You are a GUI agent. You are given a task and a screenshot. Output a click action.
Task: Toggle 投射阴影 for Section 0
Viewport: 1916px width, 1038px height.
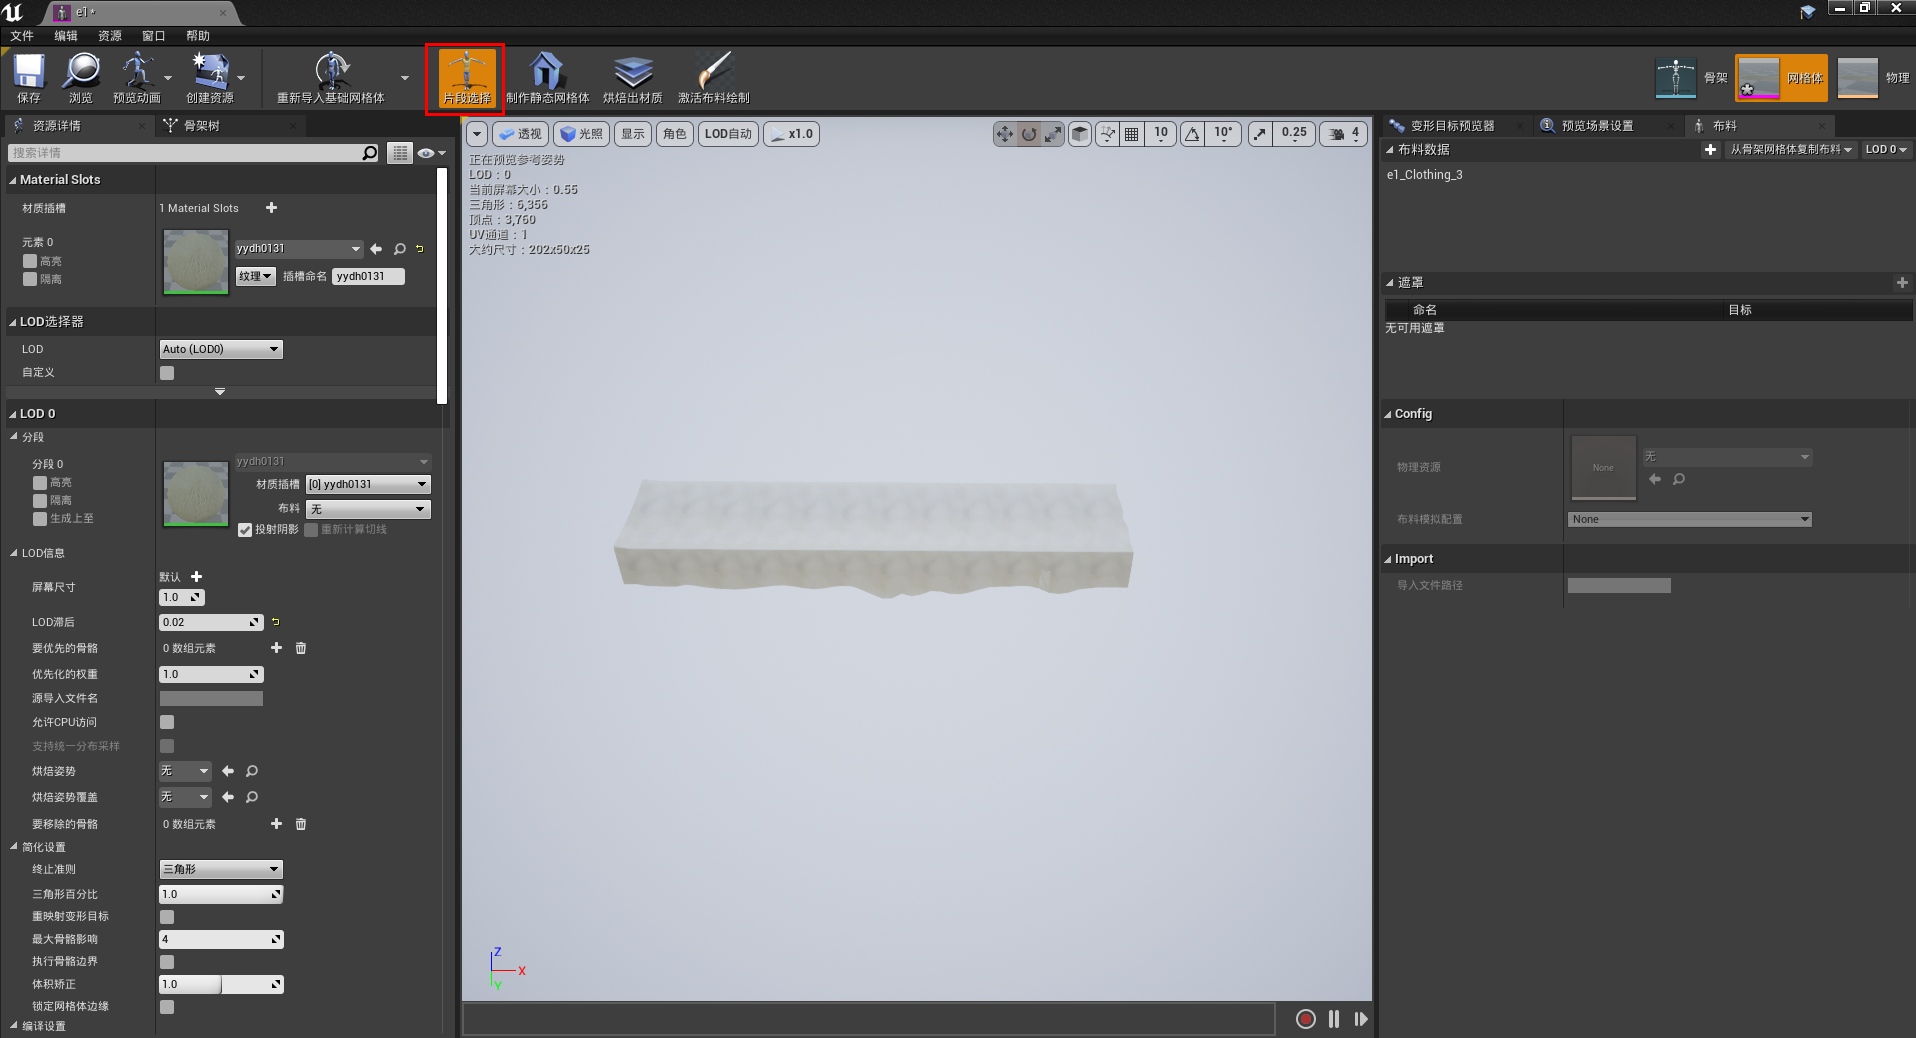[245, 529]
